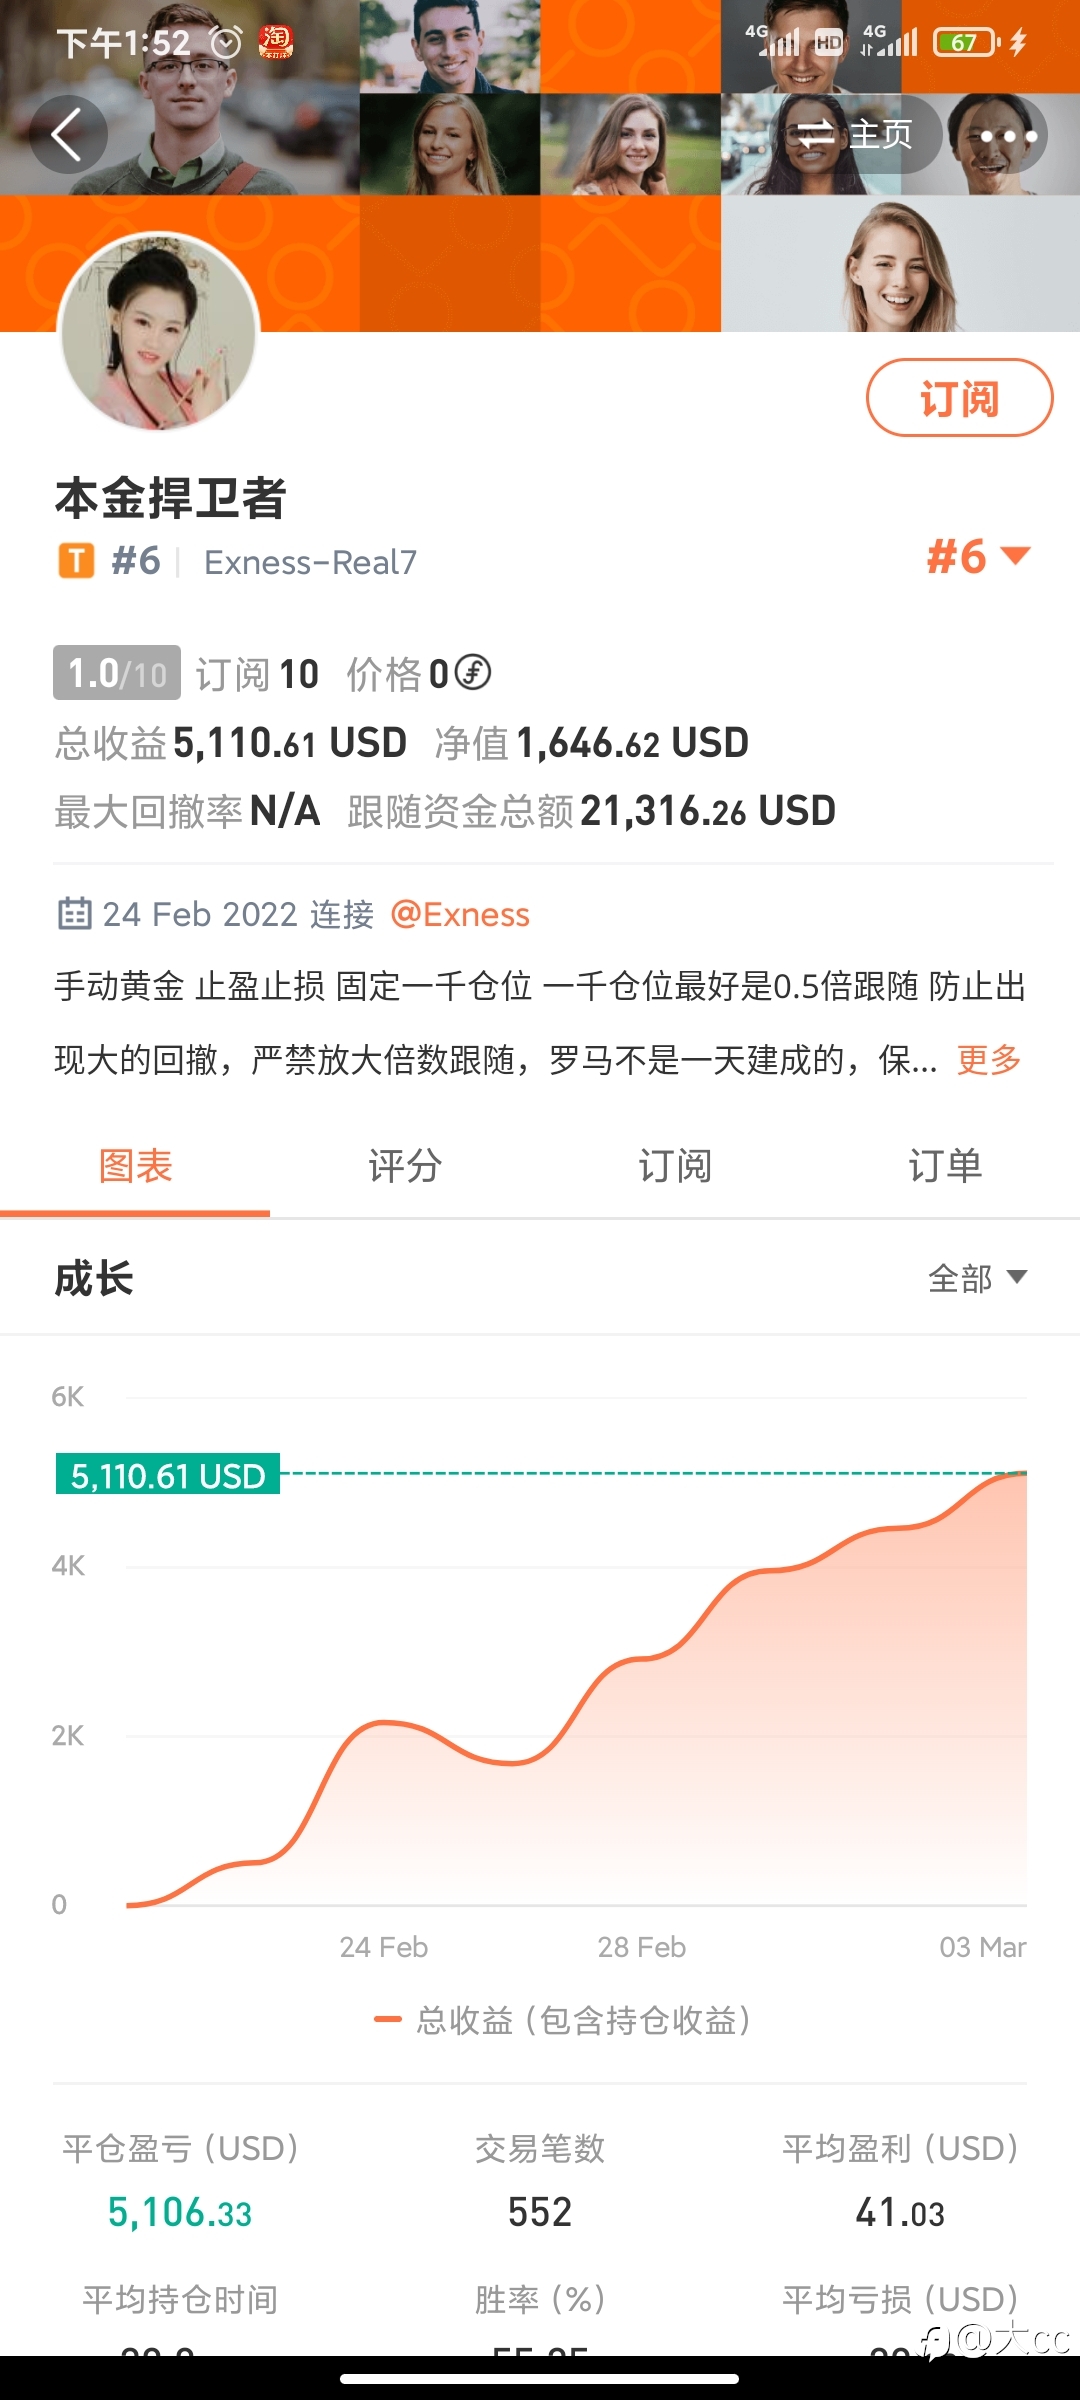Expand the #6 account dropdown
Screen dimensions: 1080x2400
(x=978, y=557)
